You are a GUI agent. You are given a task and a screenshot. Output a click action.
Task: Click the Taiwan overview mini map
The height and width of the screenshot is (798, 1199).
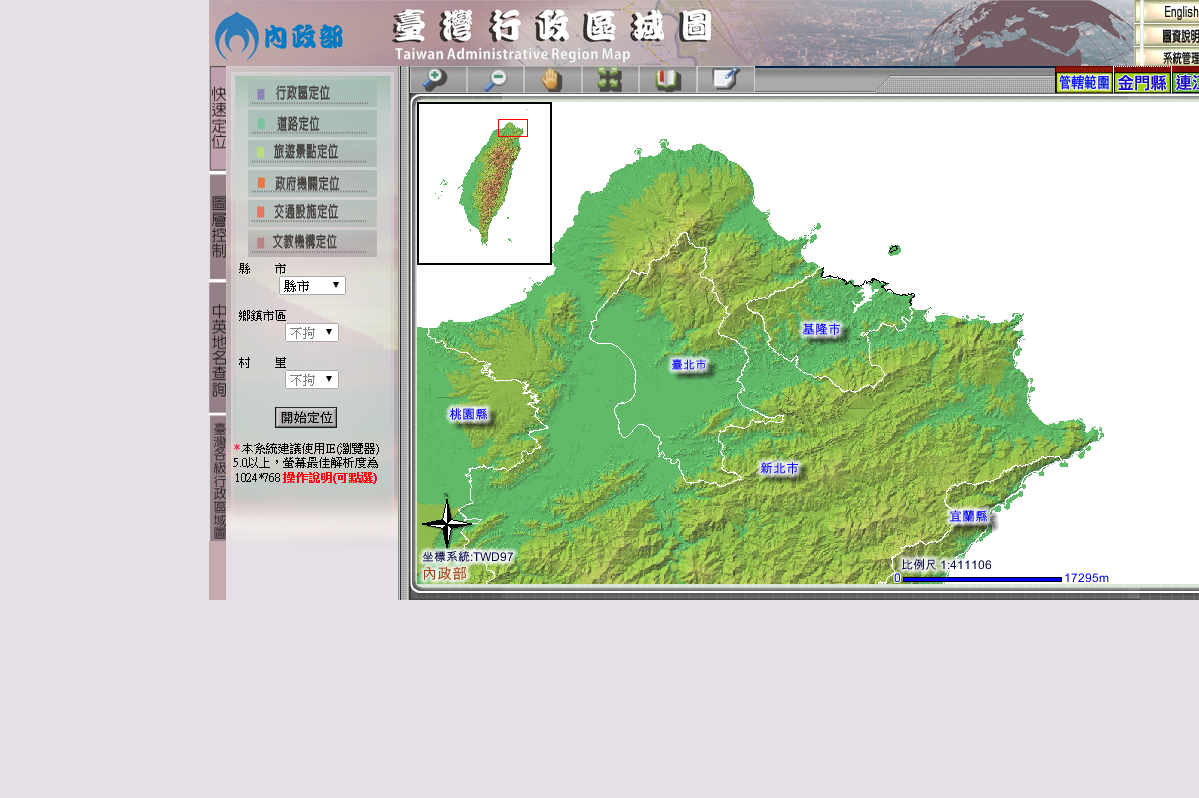[x=484, y=183]
